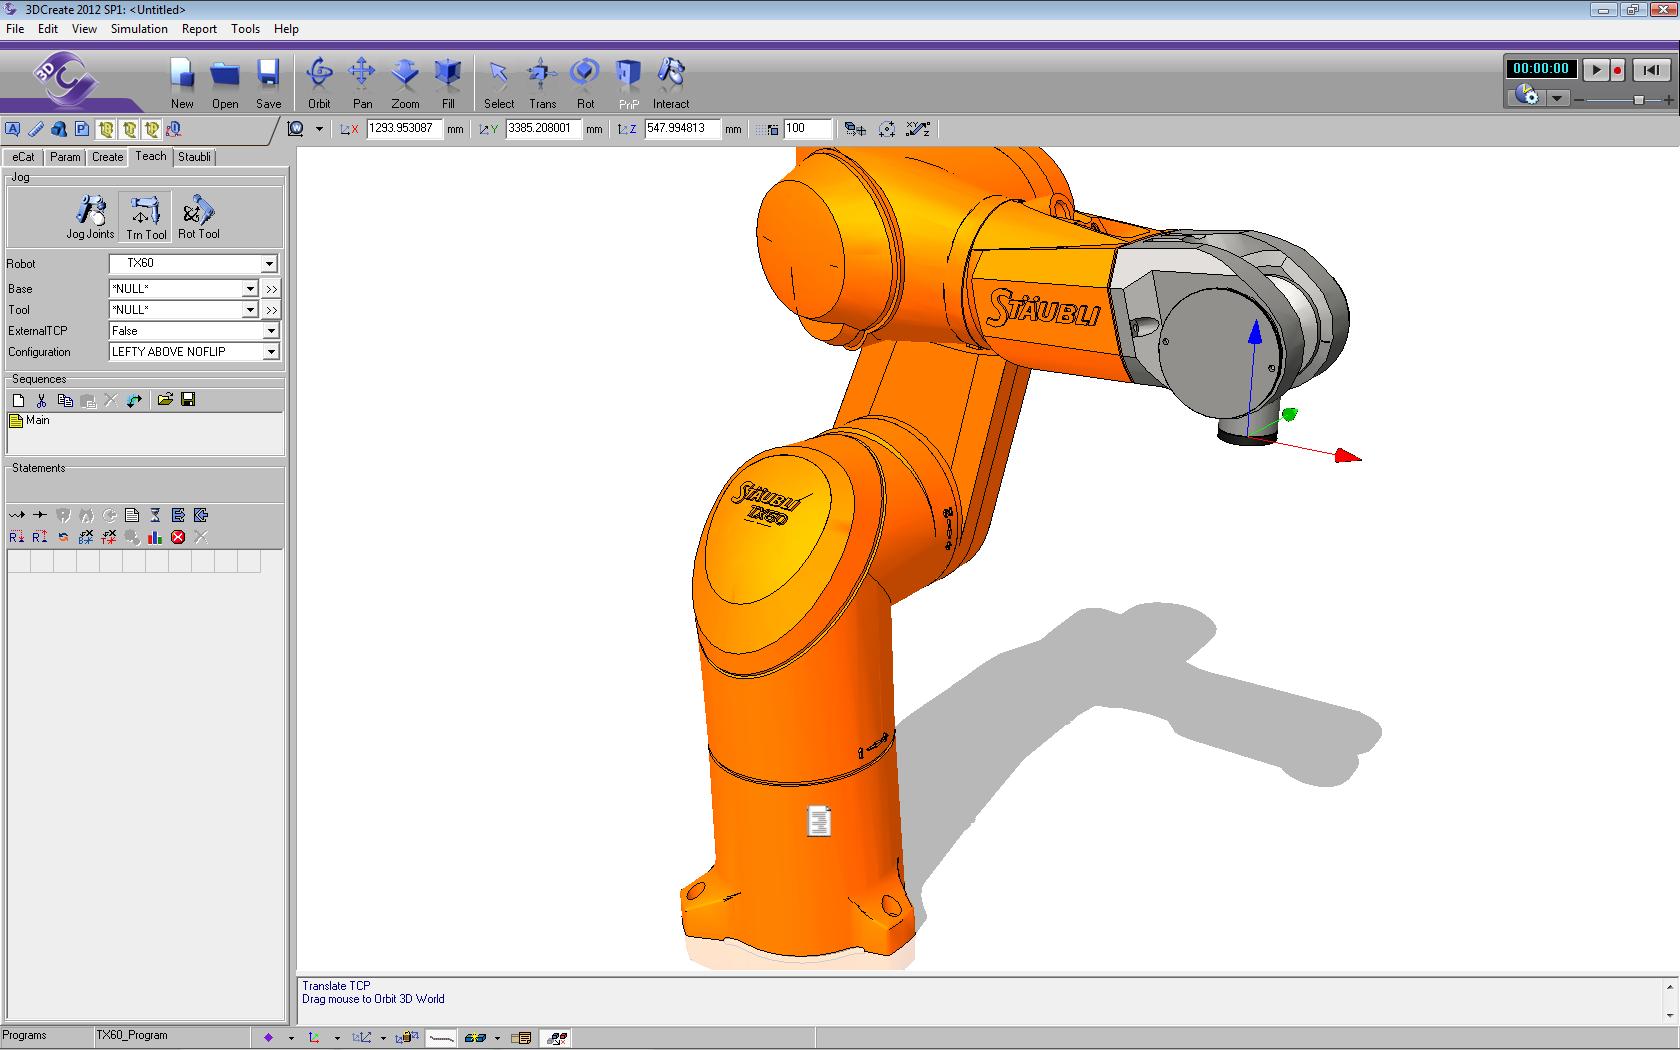Image resolution: width=1680 pixels, height=1050 pixels.
Task: Choose the Interact tool
Action: pos(671,82)
